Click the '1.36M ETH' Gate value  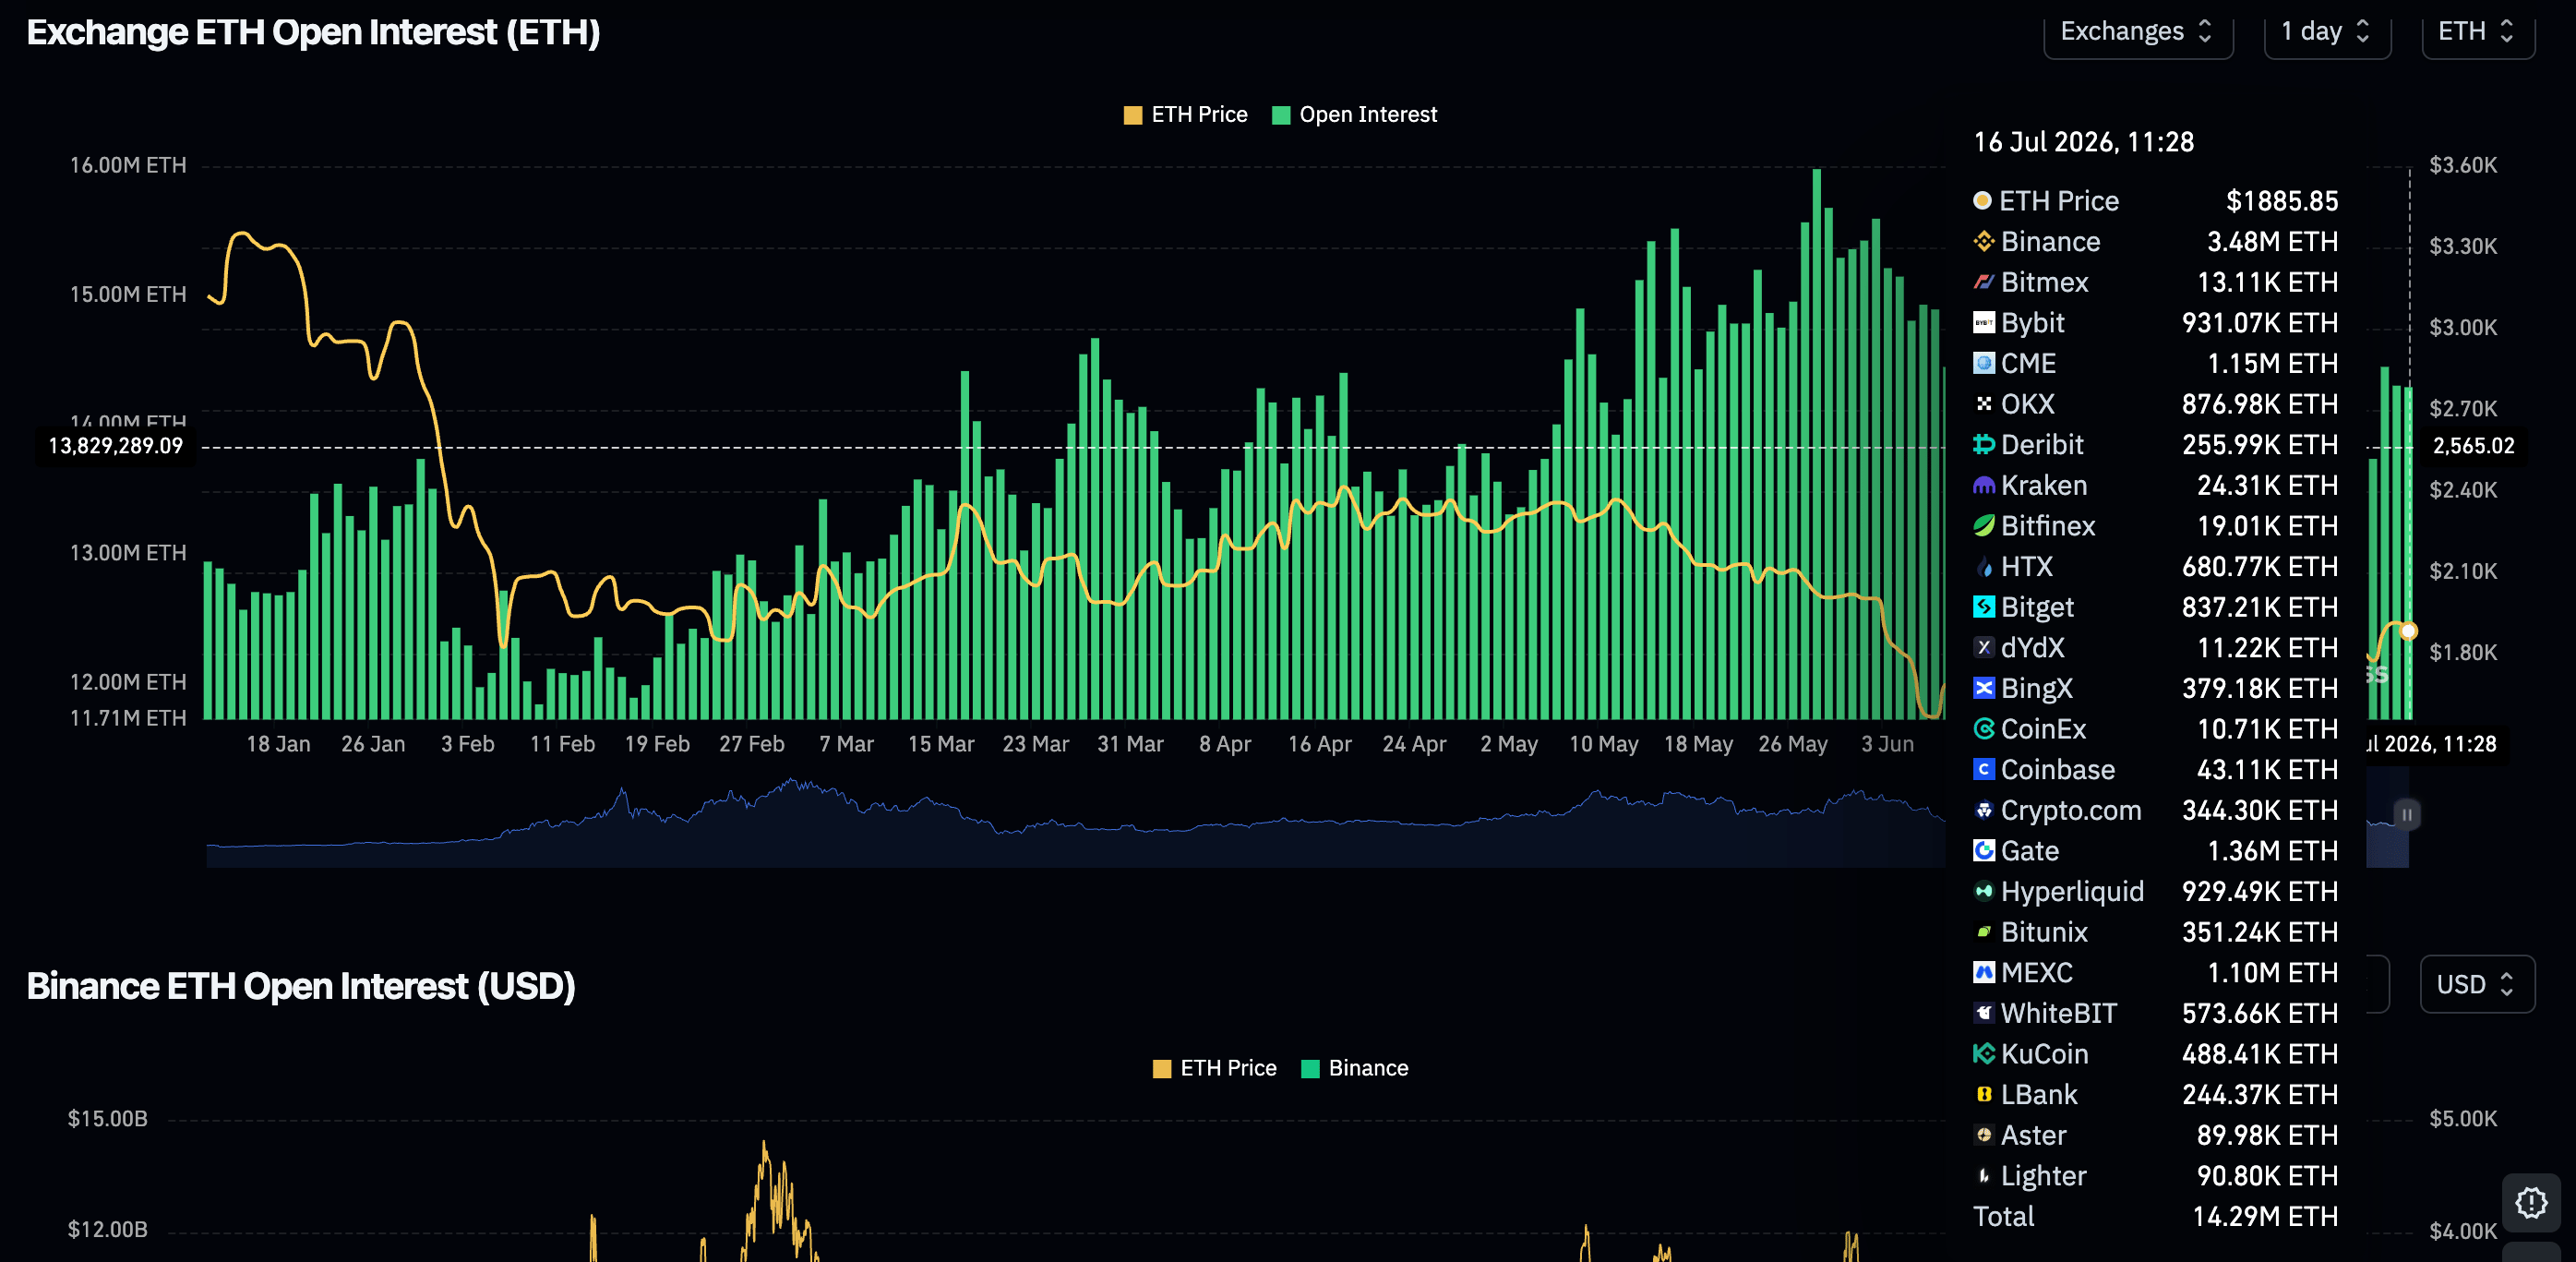click(2272, 851)
